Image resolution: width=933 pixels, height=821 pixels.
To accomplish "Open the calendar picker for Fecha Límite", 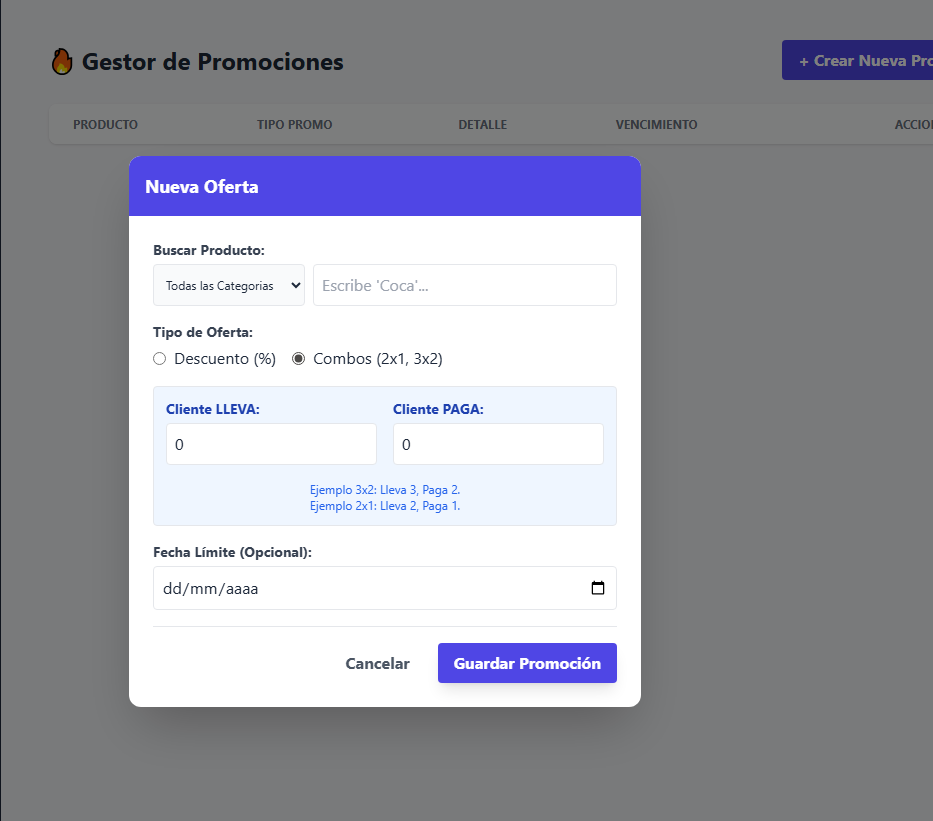I will 598,588.
